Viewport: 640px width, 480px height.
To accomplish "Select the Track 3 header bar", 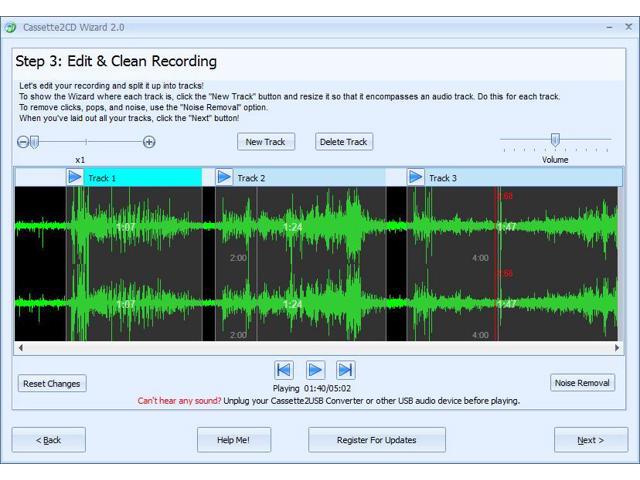I will coord(515,178).
